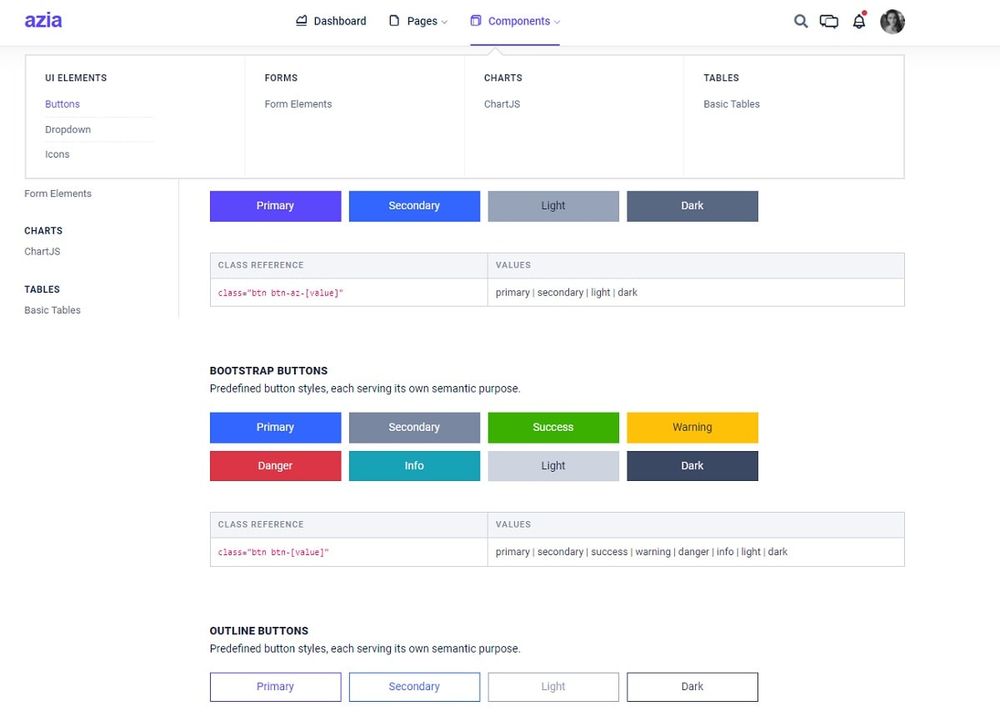Open the Pages menu
Screen dimensions: 1000x722
[x=418, y=20]
